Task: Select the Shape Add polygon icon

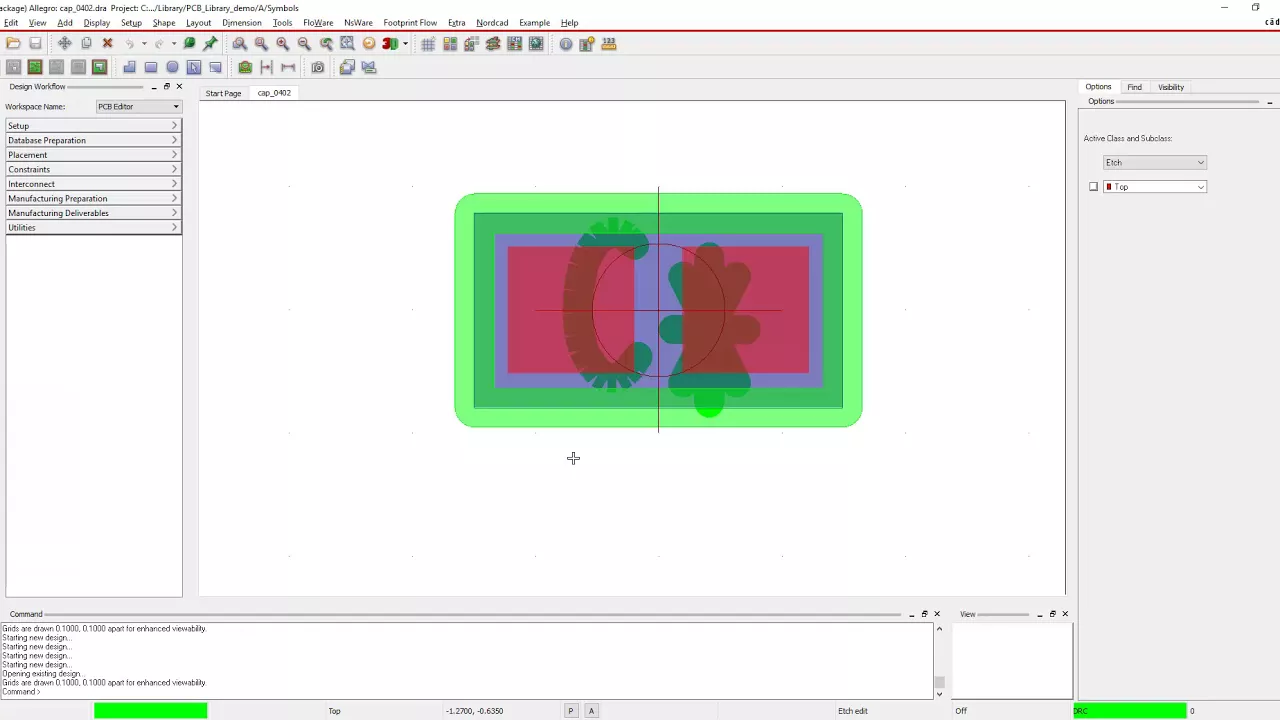Action: [x=129, y=67]
